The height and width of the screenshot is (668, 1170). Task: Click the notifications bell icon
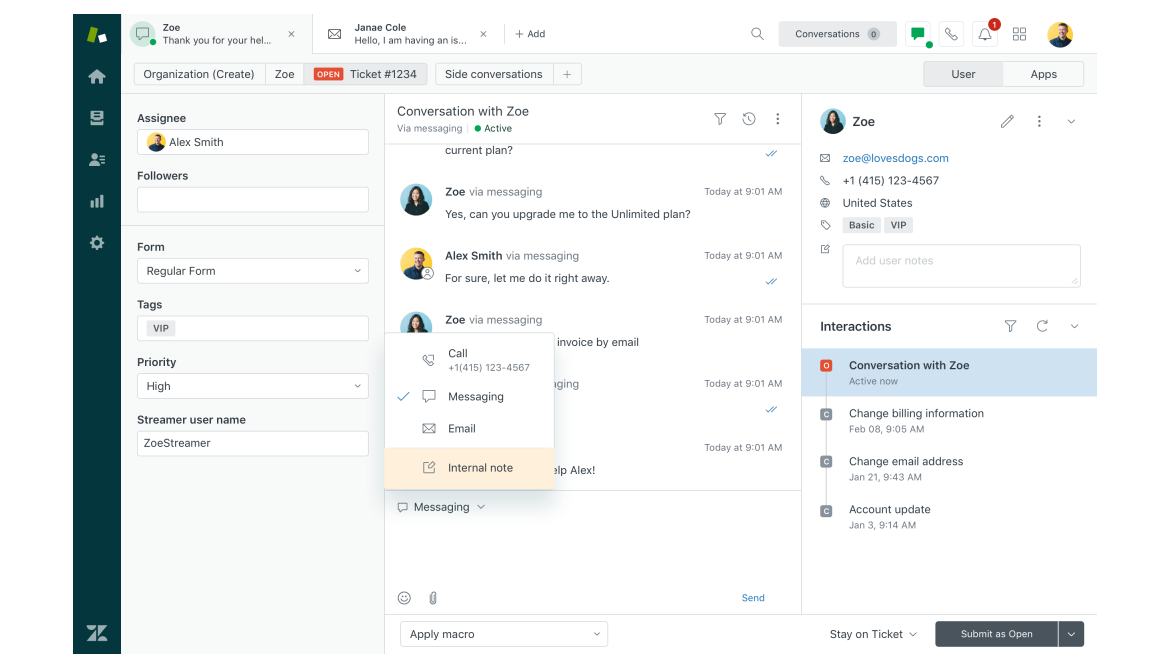[x=985, y=34]
